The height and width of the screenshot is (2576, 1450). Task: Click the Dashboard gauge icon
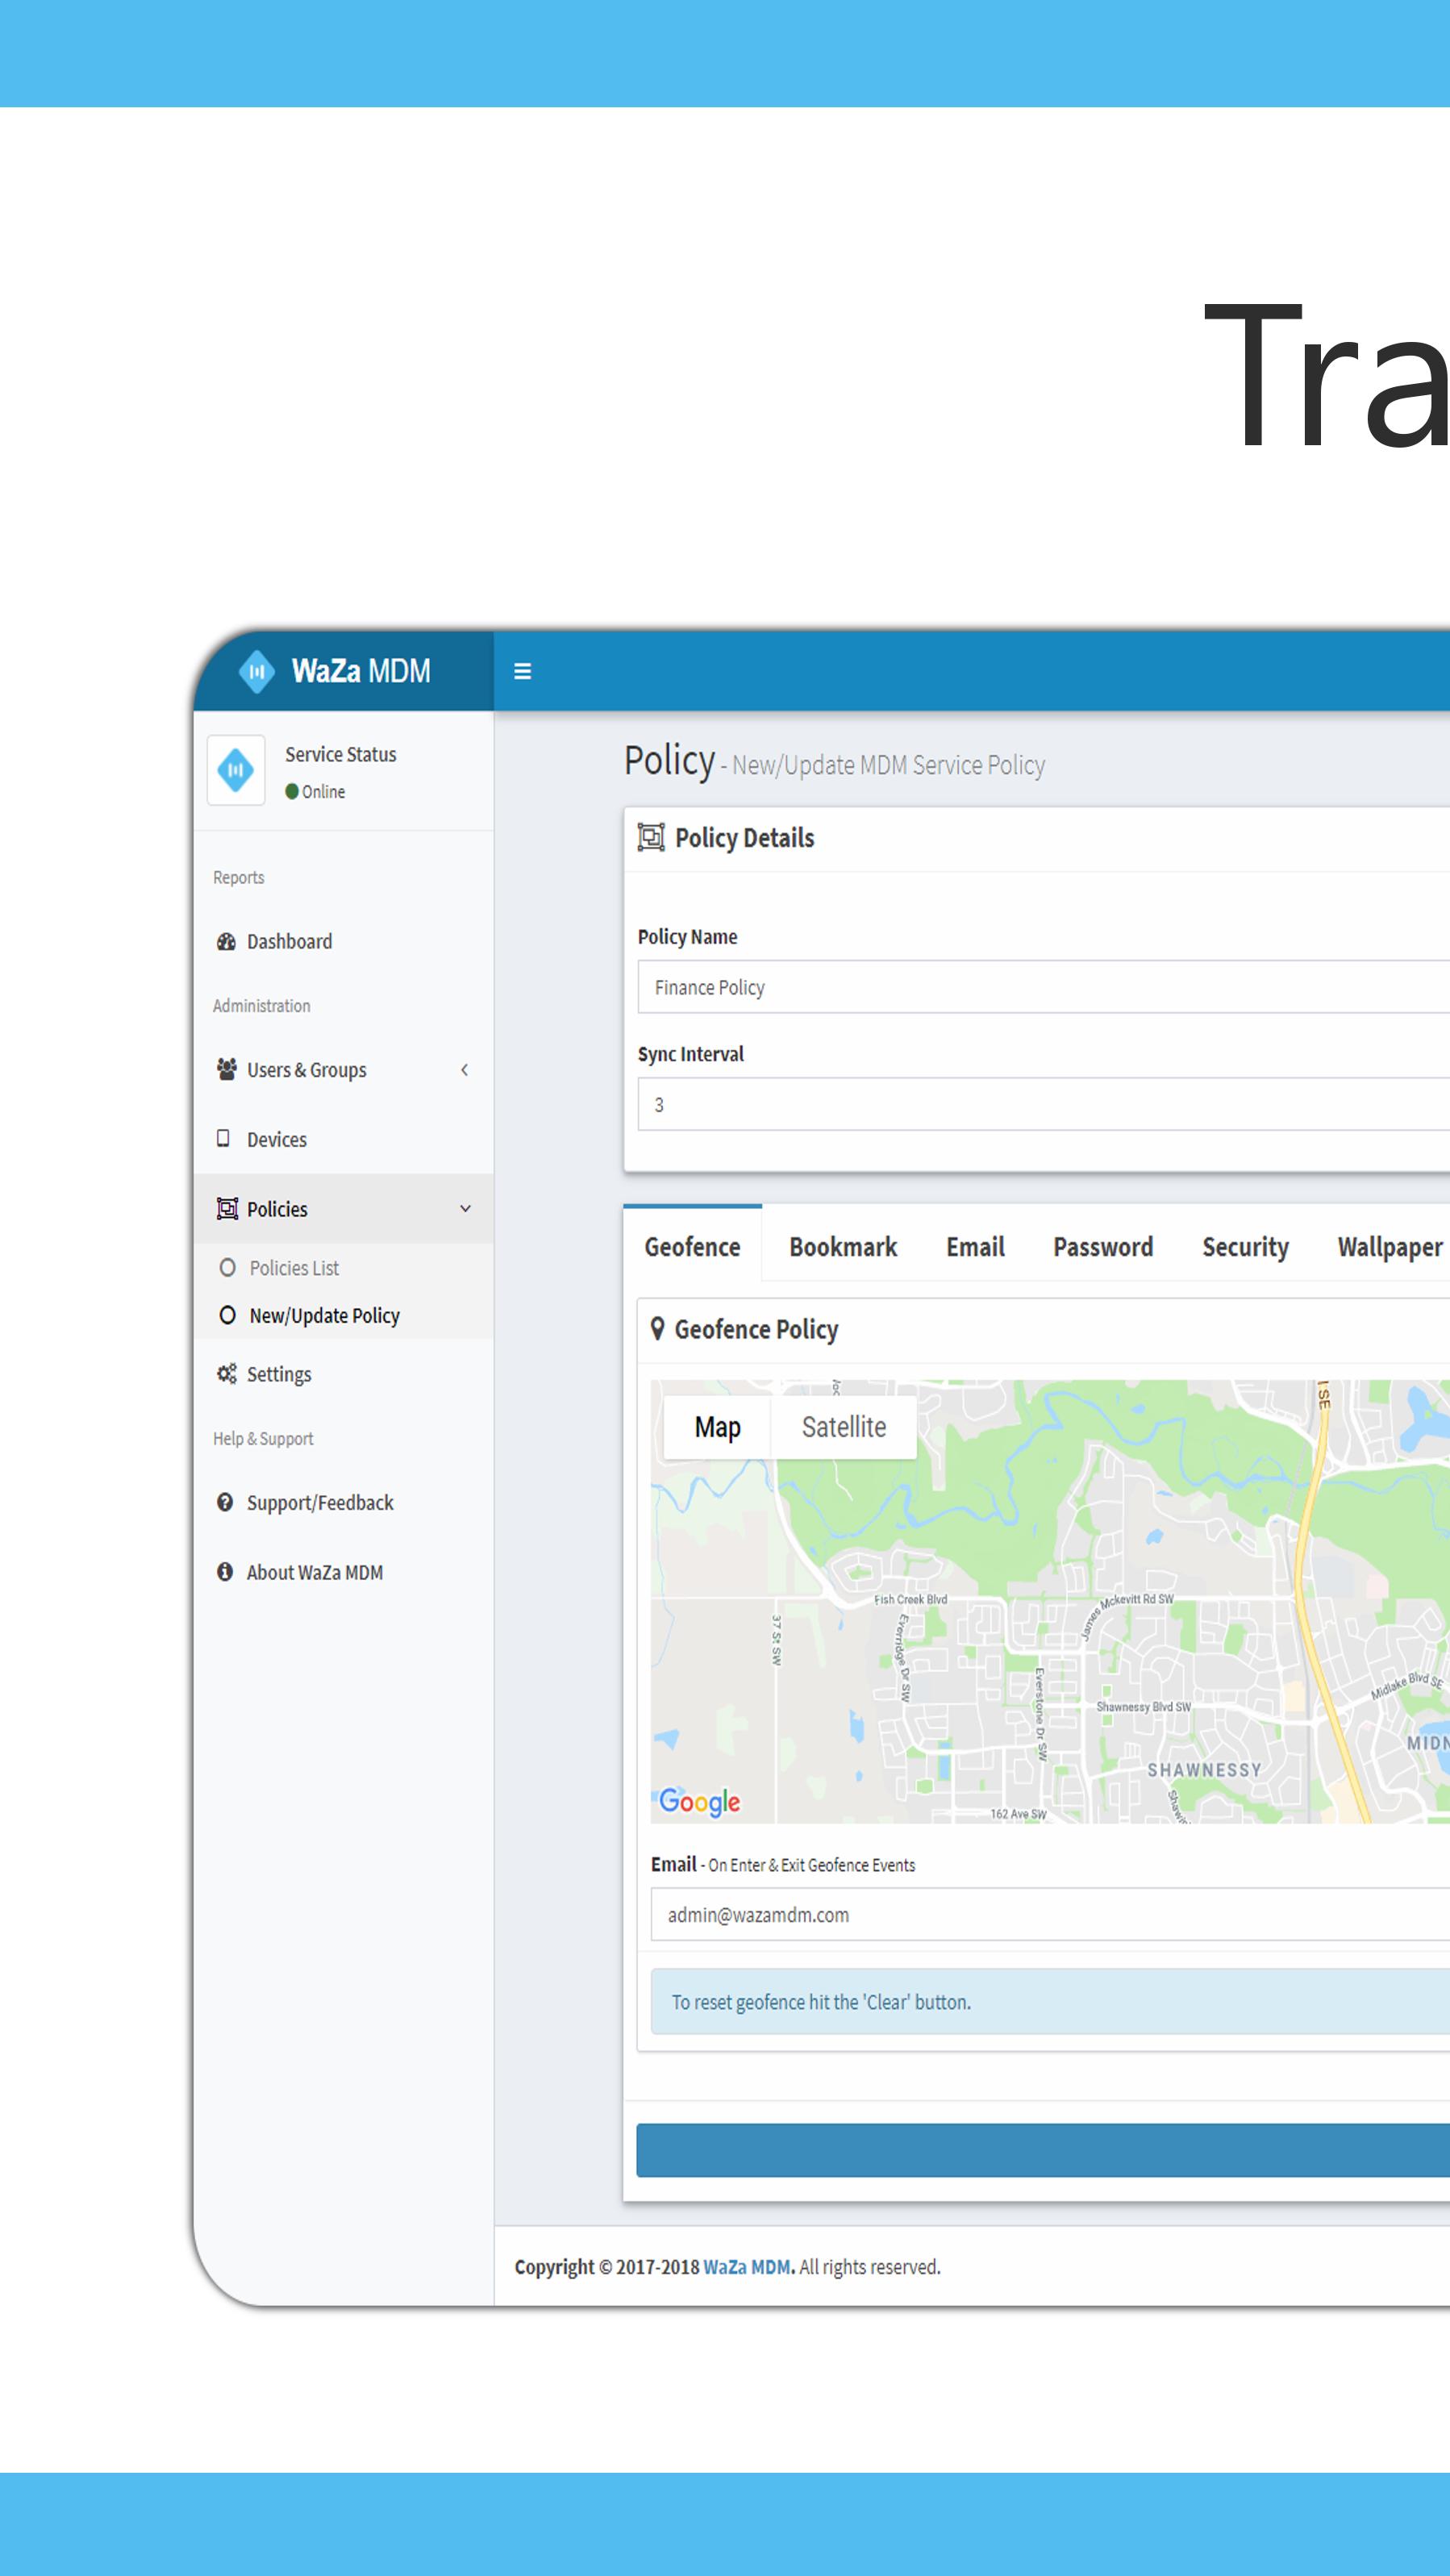[227, 941]
